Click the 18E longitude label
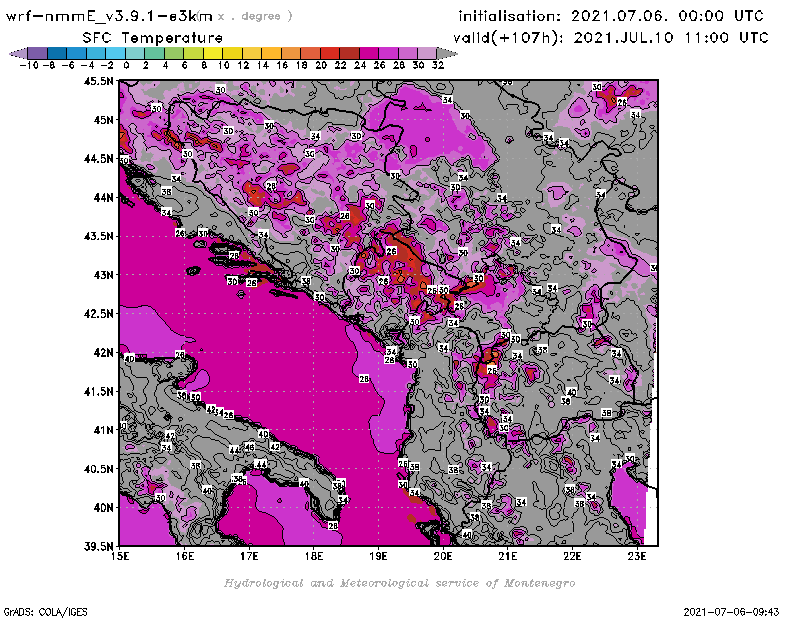The width and height of the screenshot is (800, 618). (314, 556)
